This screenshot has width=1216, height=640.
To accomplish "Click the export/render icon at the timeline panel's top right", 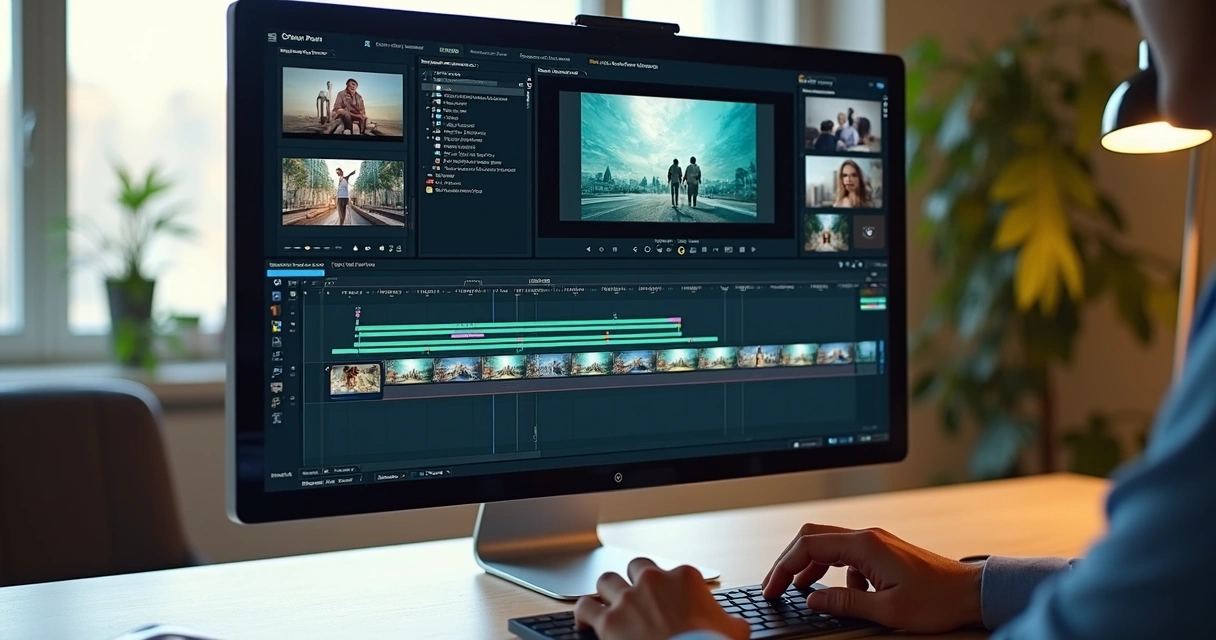I will pyautogui.click(x=862, y=264).
